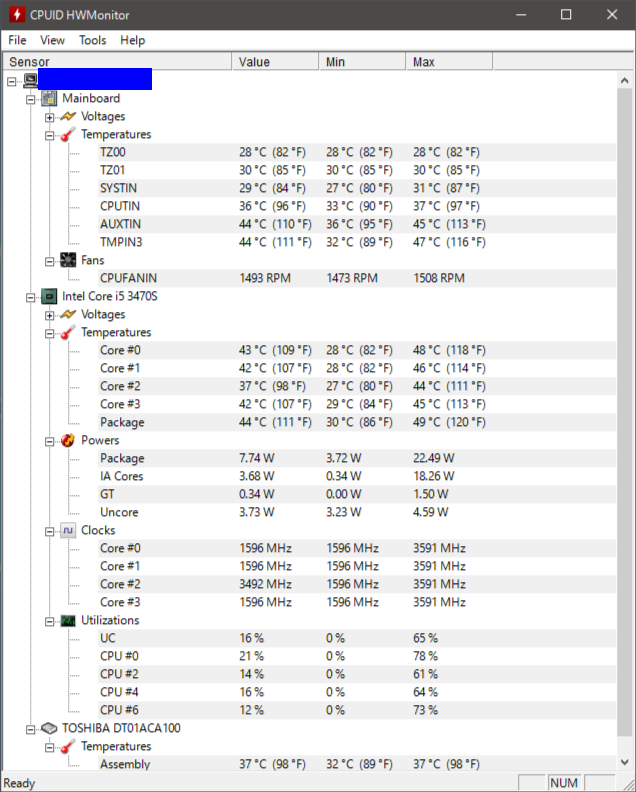Click the Min column header
636x792 pixels.
362,62
